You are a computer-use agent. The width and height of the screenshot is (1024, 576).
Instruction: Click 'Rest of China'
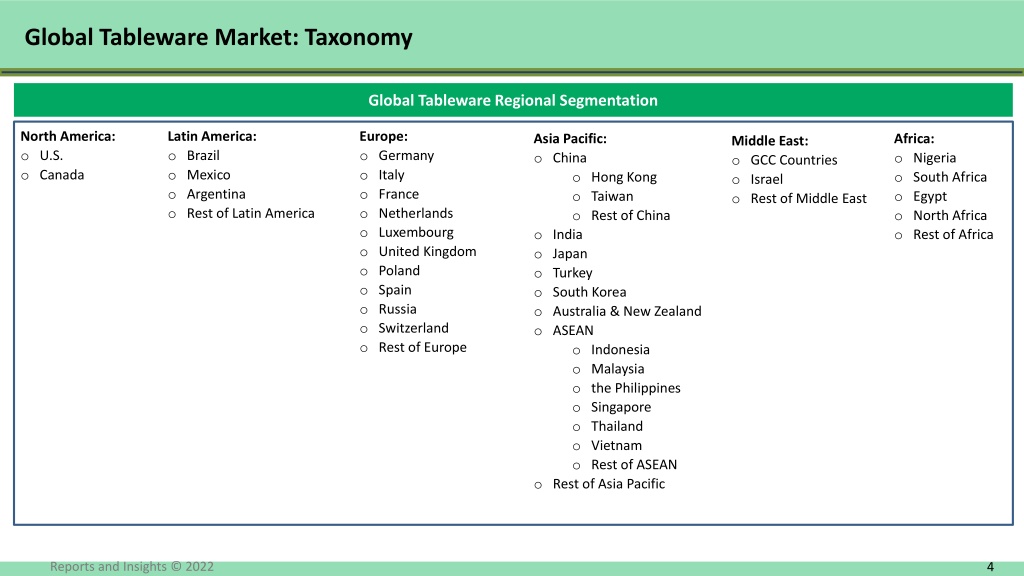tap(630, 216)
